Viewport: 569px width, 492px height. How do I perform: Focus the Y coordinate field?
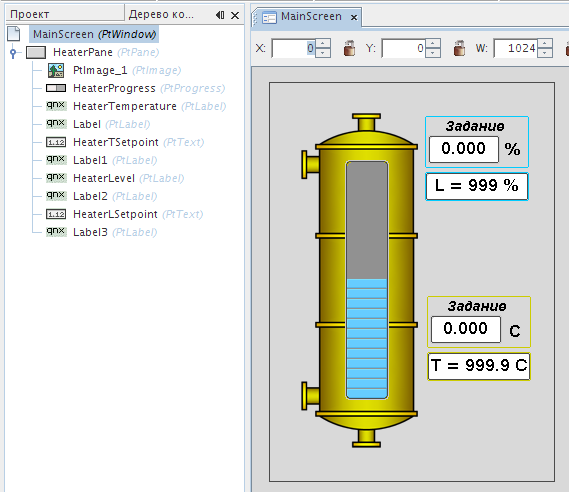tap(404, 48)
